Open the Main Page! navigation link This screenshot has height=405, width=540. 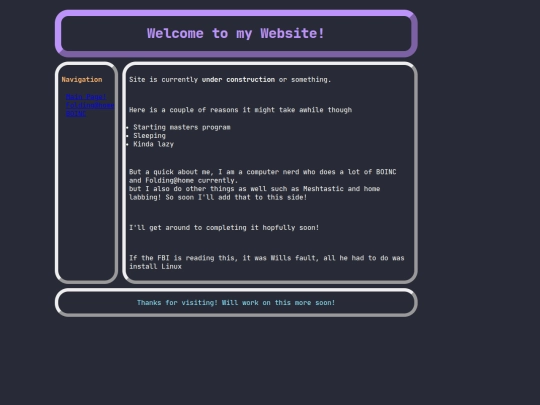point(86,97)
